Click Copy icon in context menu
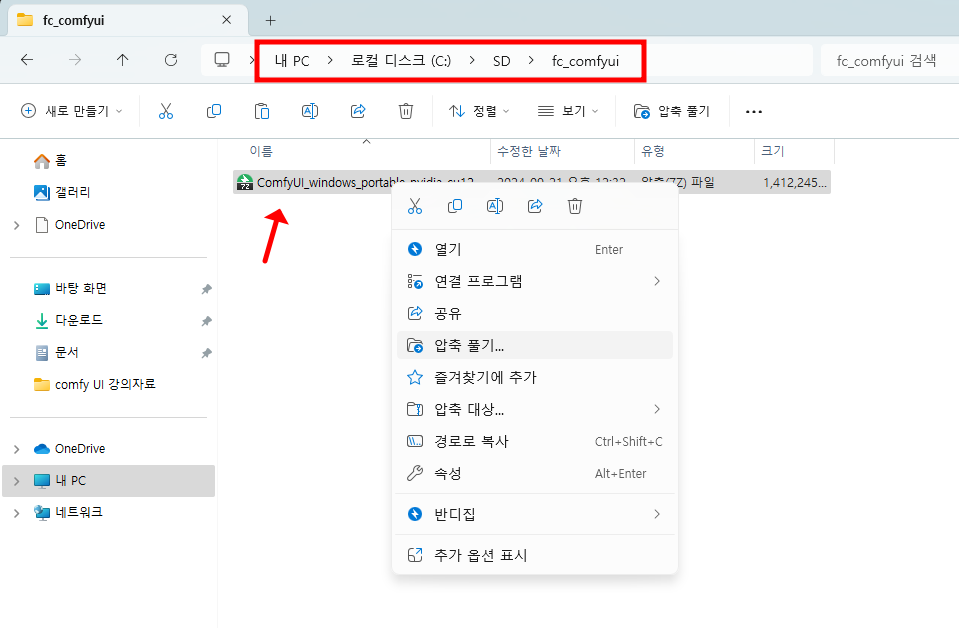 tap(454, 206)
